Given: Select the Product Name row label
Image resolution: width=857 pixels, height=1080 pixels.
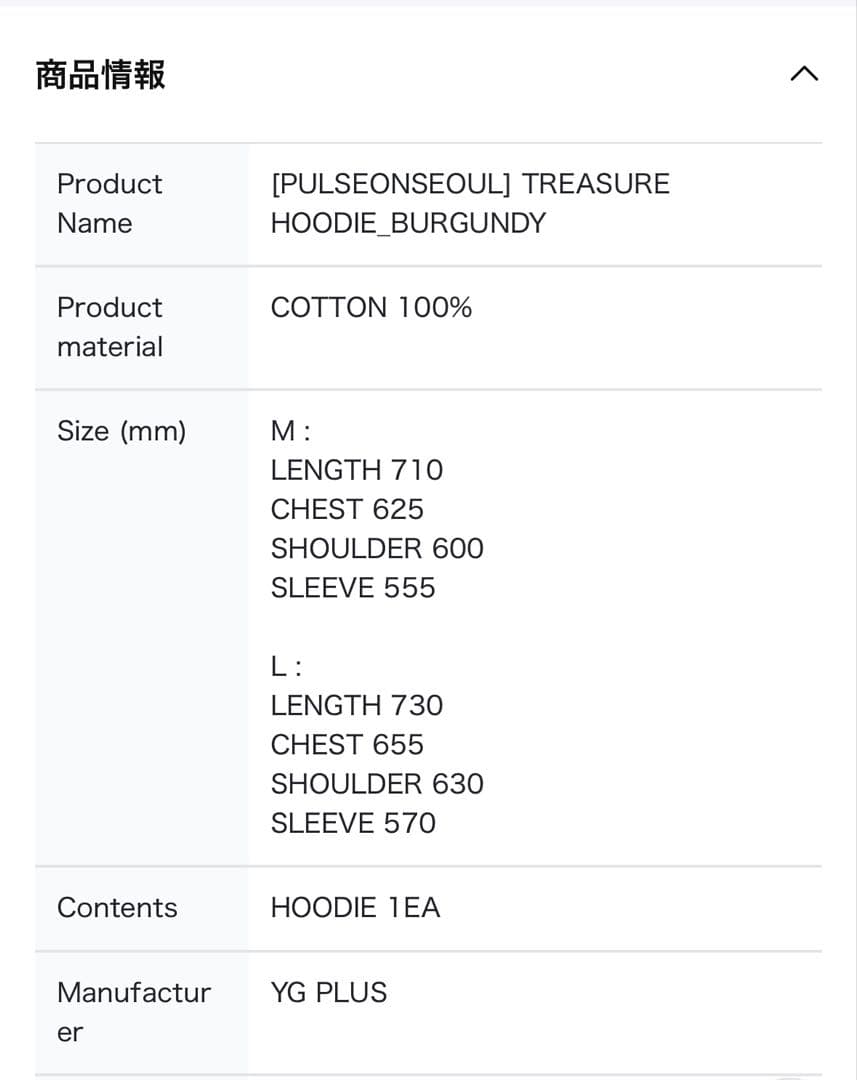Looking at the screenshot, I should point(109,203).
